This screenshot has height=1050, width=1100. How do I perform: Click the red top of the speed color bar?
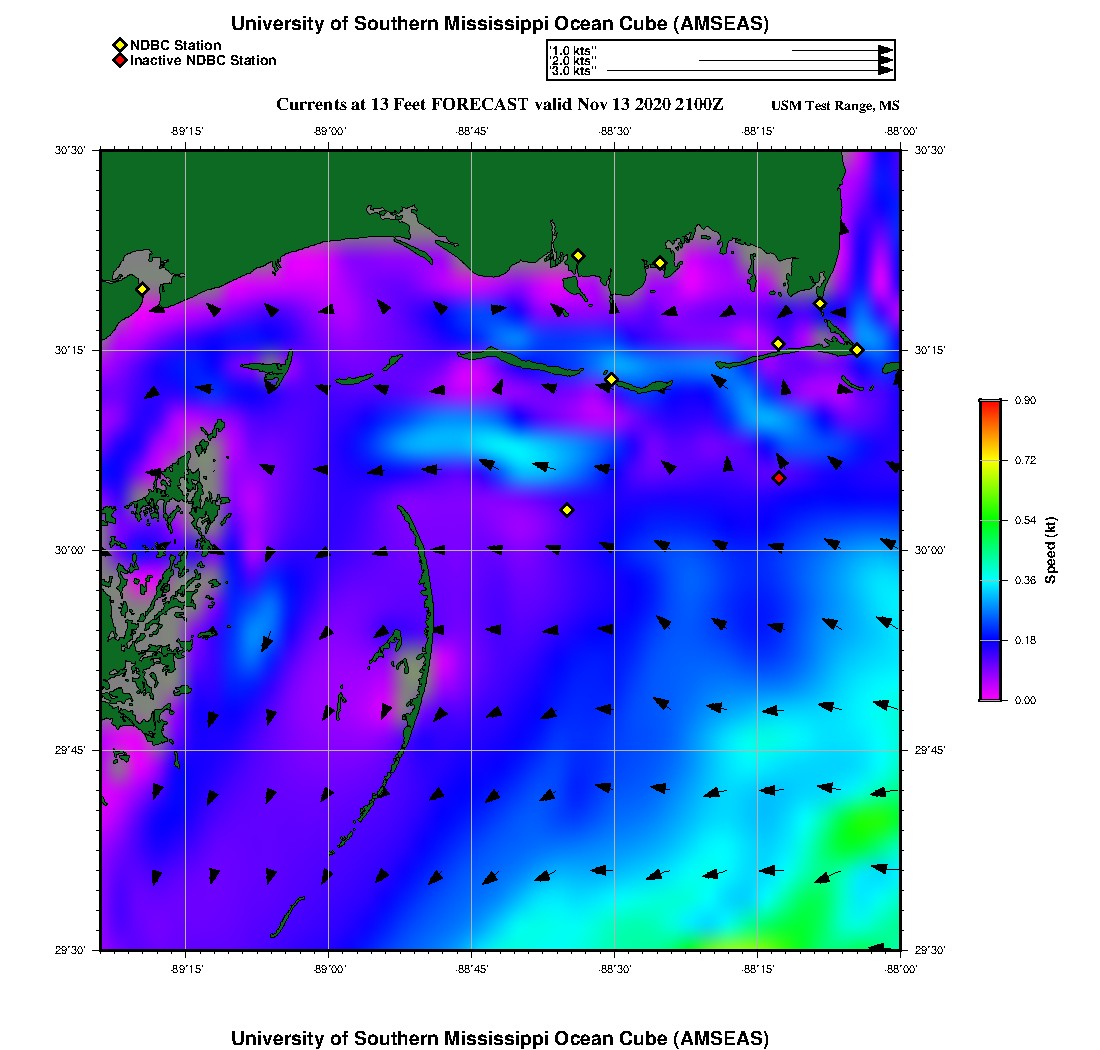989,404
